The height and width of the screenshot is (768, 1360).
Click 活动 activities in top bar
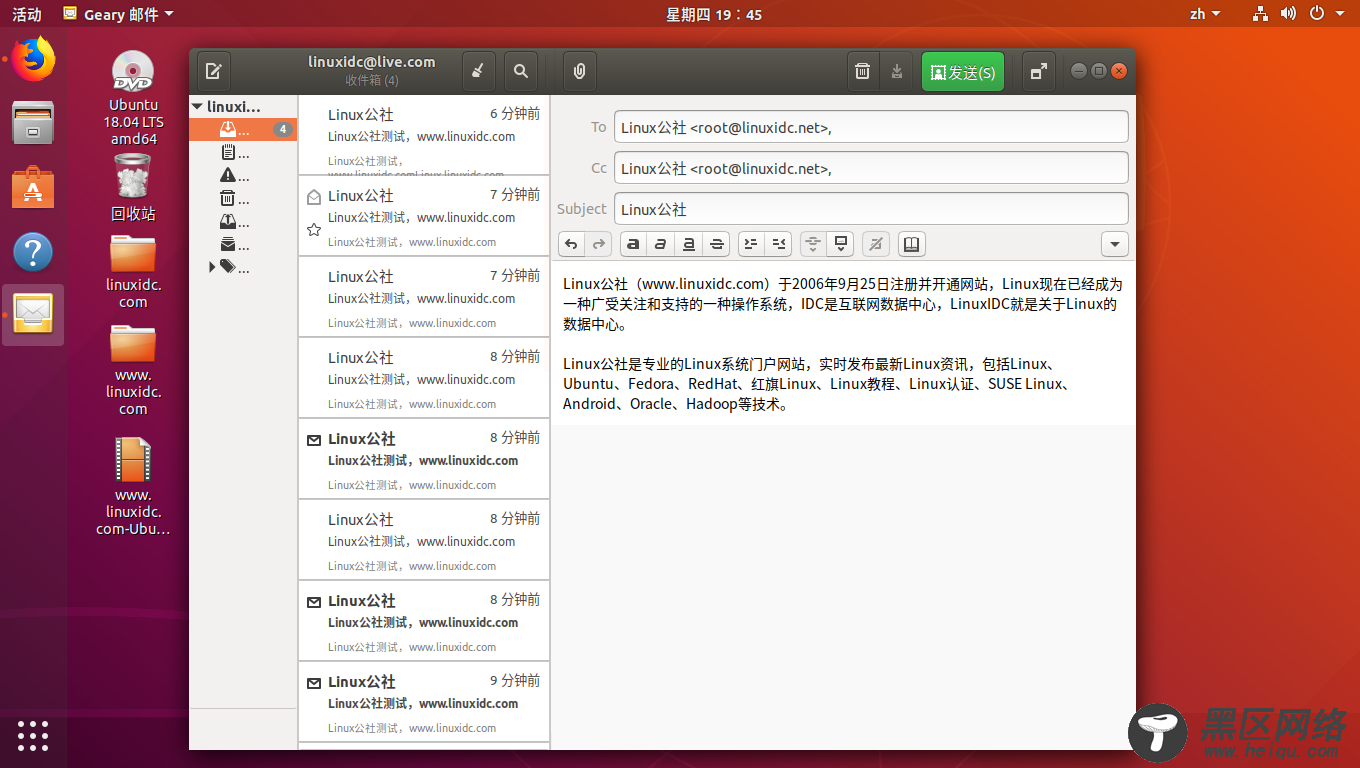(27, 14)
